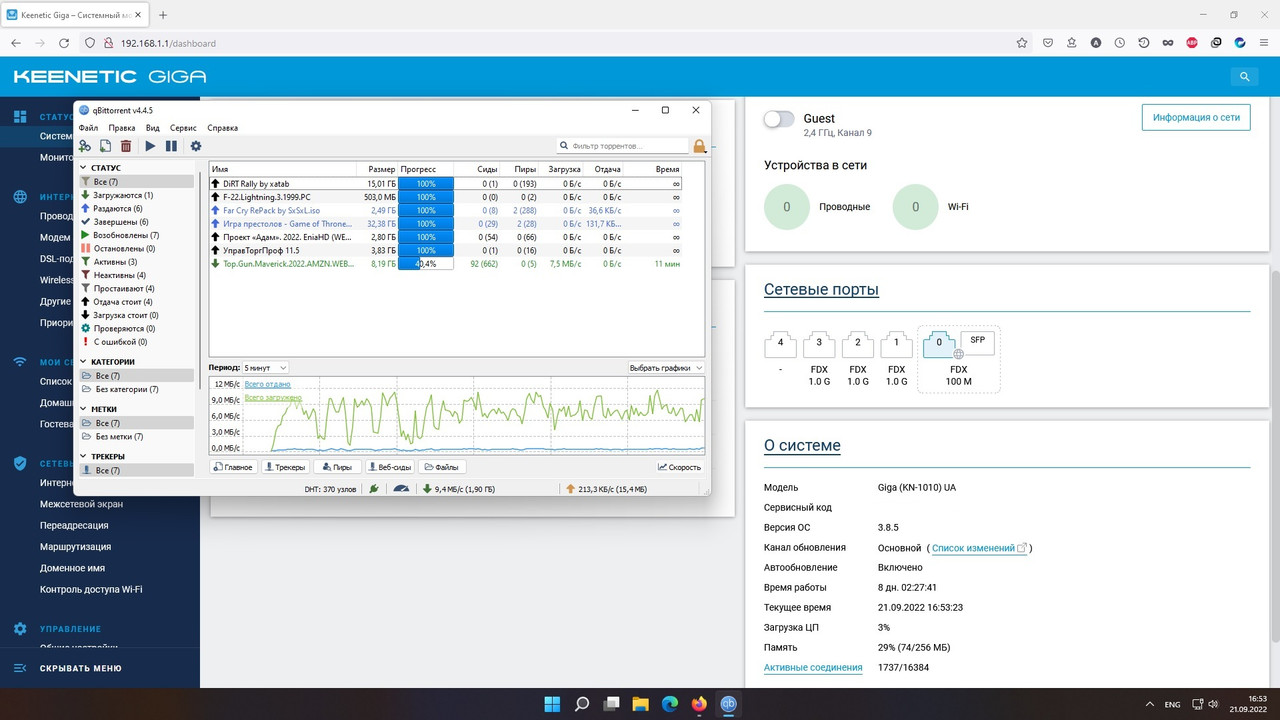The width and height of the screenshot is (1280, 720).
Task: Click the resume (play) toolbar icon in qBittorrent
Action: 150,146
